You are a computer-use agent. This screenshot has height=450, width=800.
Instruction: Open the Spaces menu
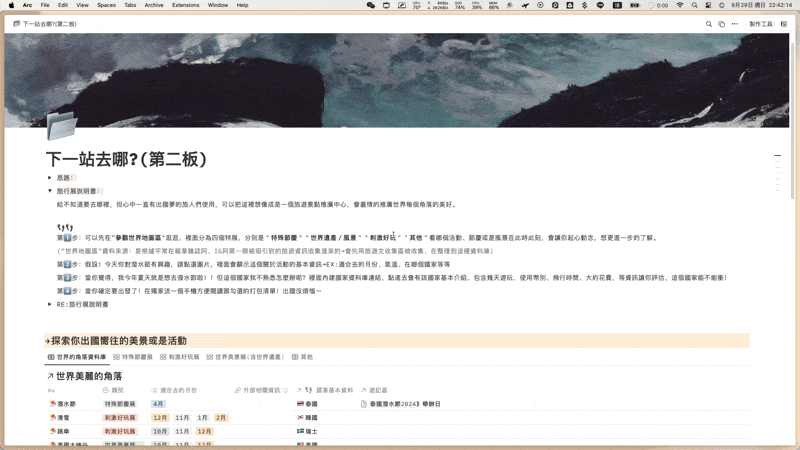tap(106, 5)
